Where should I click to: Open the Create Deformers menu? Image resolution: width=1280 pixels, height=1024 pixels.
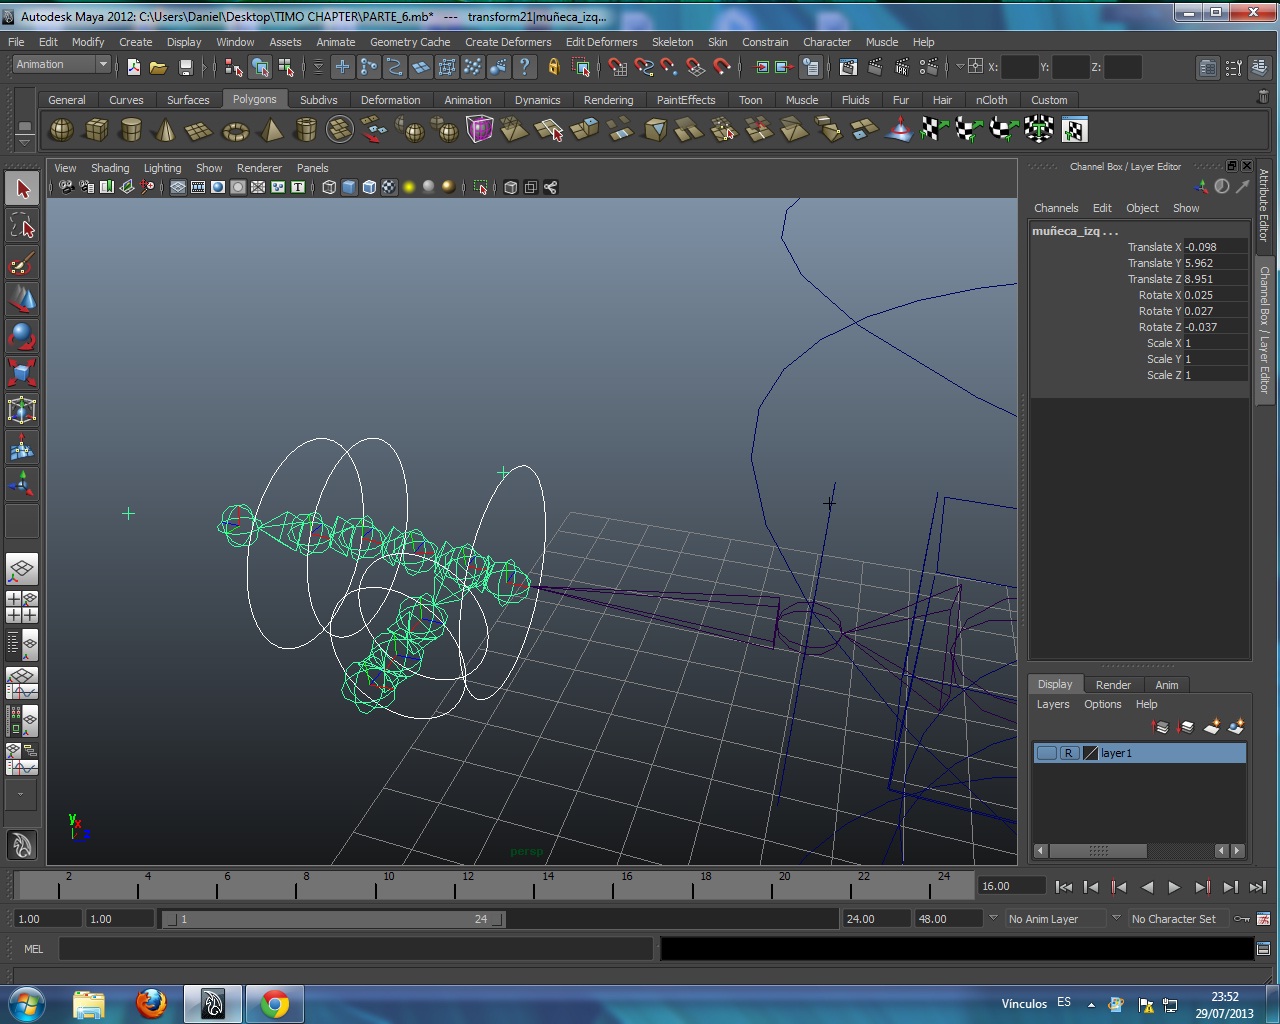[508, 42]
